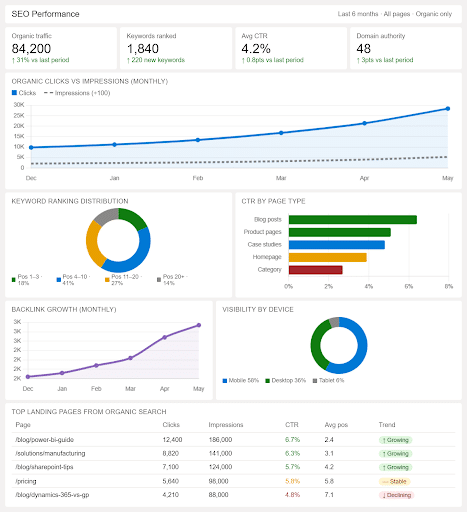Click the Apr point on Backlink Growth chart
This screenshot has height=512, width=467.
(165, 337)
